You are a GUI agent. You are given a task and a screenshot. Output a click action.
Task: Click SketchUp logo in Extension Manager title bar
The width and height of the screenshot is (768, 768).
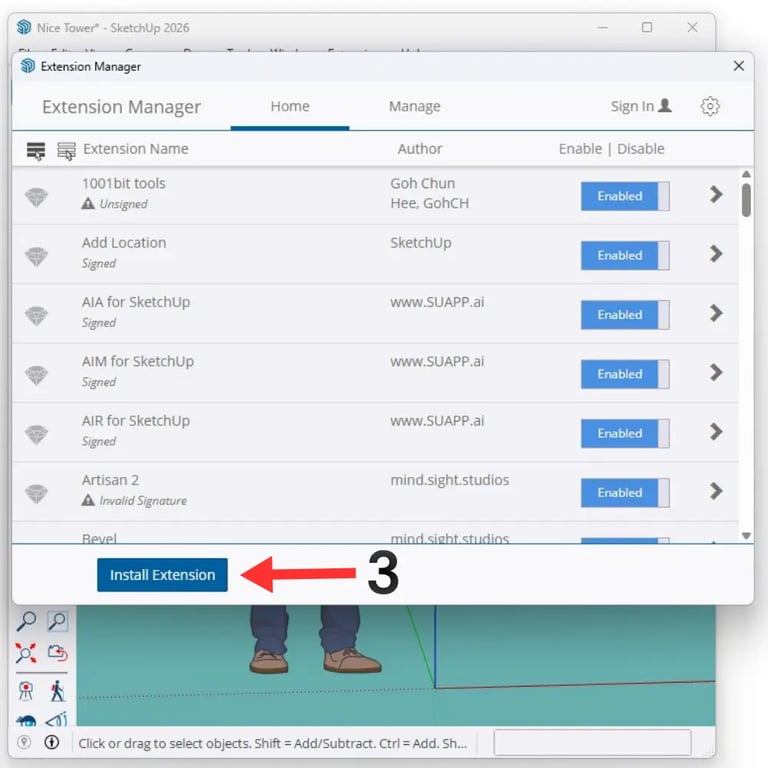click(x=28, y=66)
